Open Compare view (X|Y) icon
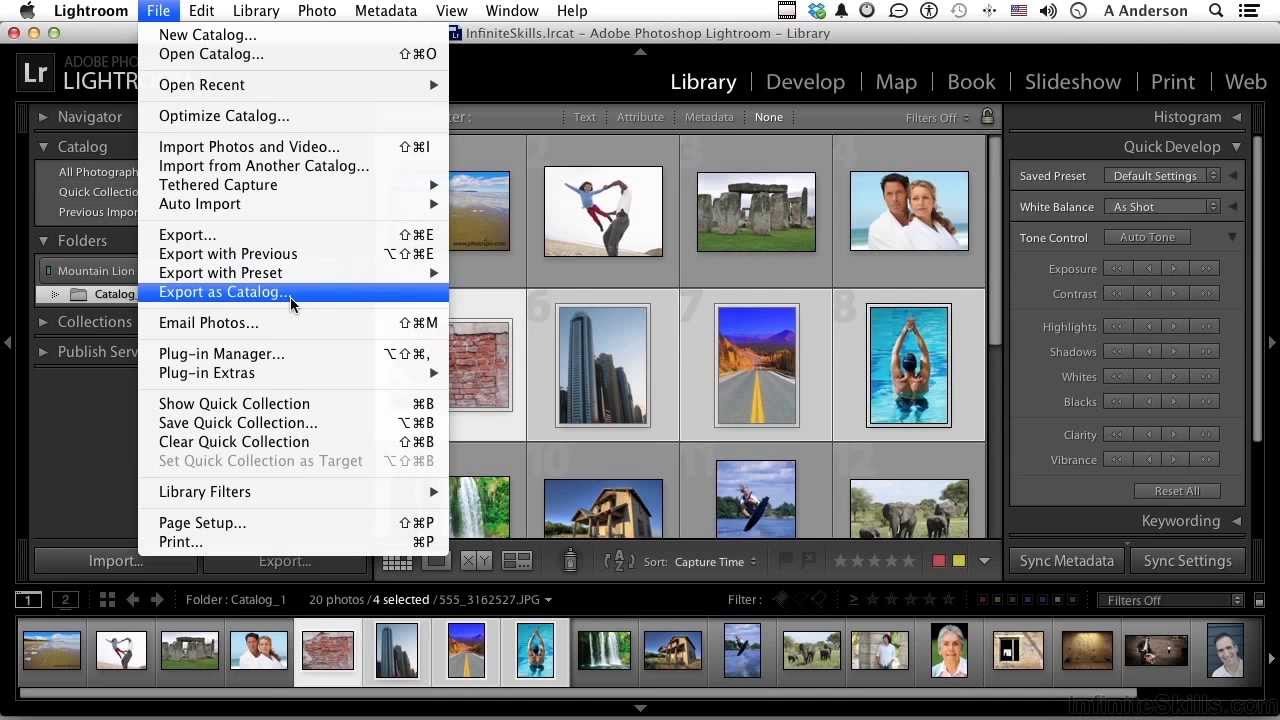The width and height of the screenshot is (1280, 720). 476,561
